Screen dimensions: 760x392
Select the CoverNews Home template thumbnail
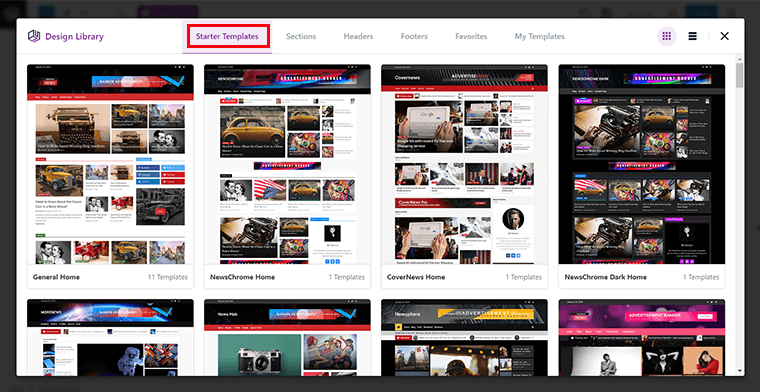pyautogui.click(x=464, y=164)
